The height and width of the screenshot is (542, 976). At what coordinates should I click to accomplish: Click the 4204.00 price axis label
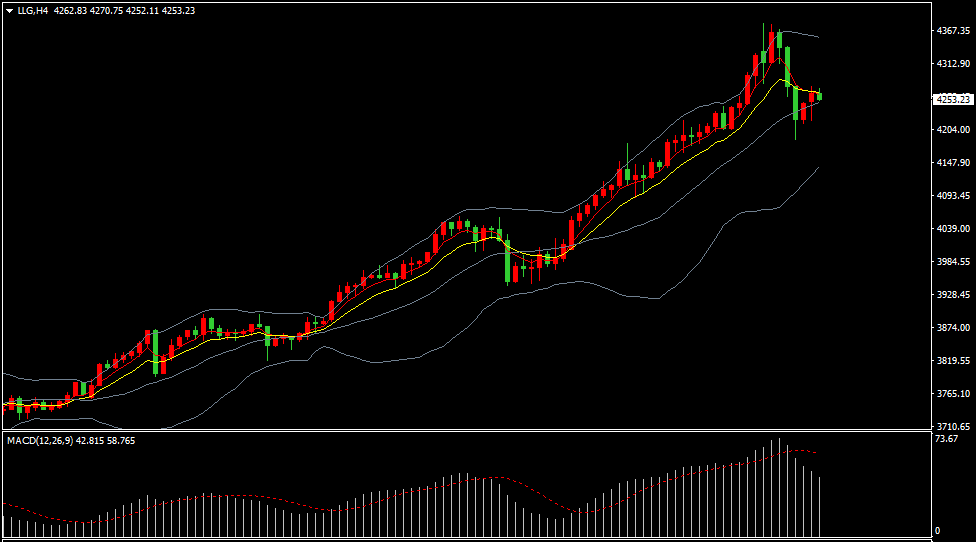(x=952, y=130)
